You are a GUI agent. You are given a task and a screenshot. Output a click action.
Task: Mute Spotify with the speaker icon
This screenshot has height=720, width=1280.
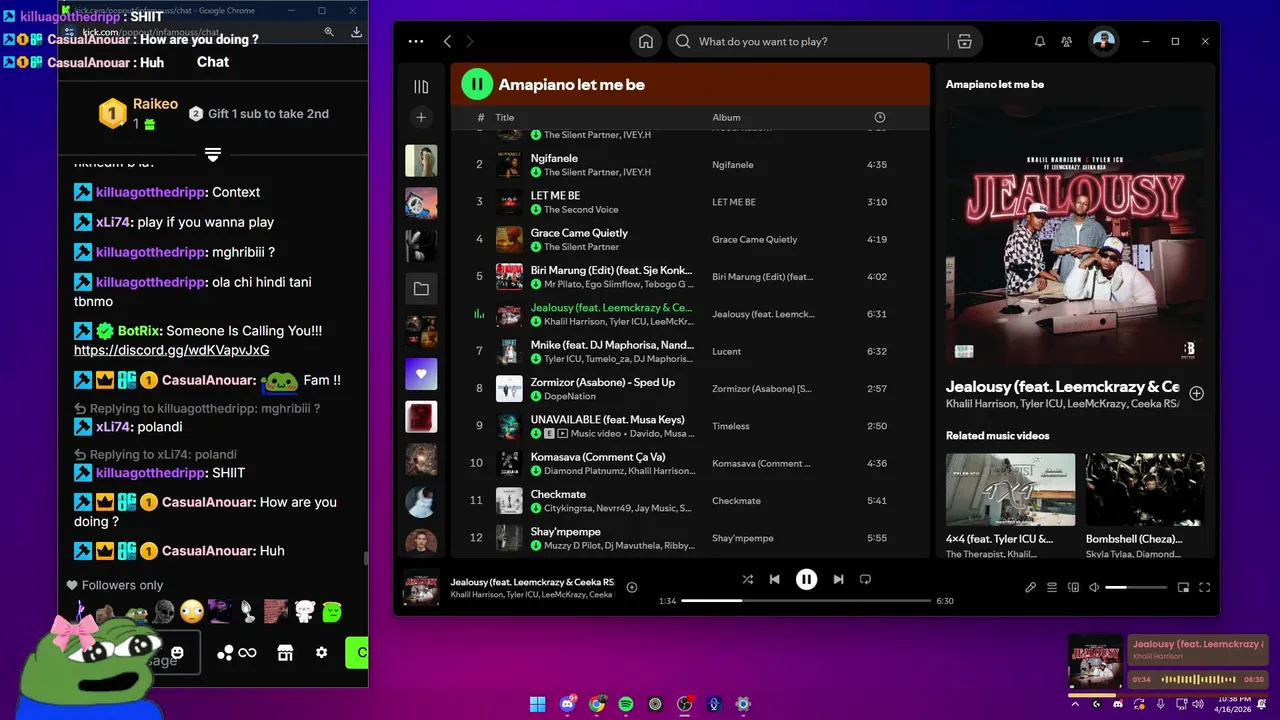coord(1094,588)
